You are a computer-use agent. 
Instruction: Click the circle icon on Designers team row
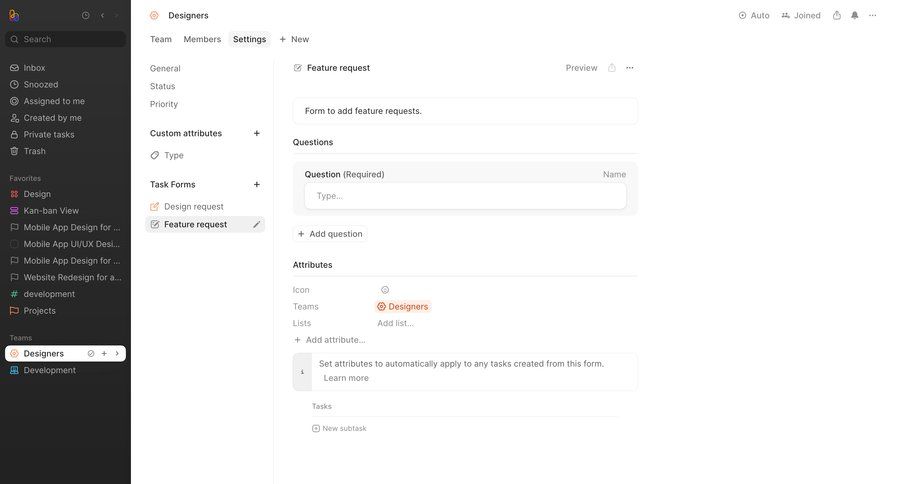point(91,354)
